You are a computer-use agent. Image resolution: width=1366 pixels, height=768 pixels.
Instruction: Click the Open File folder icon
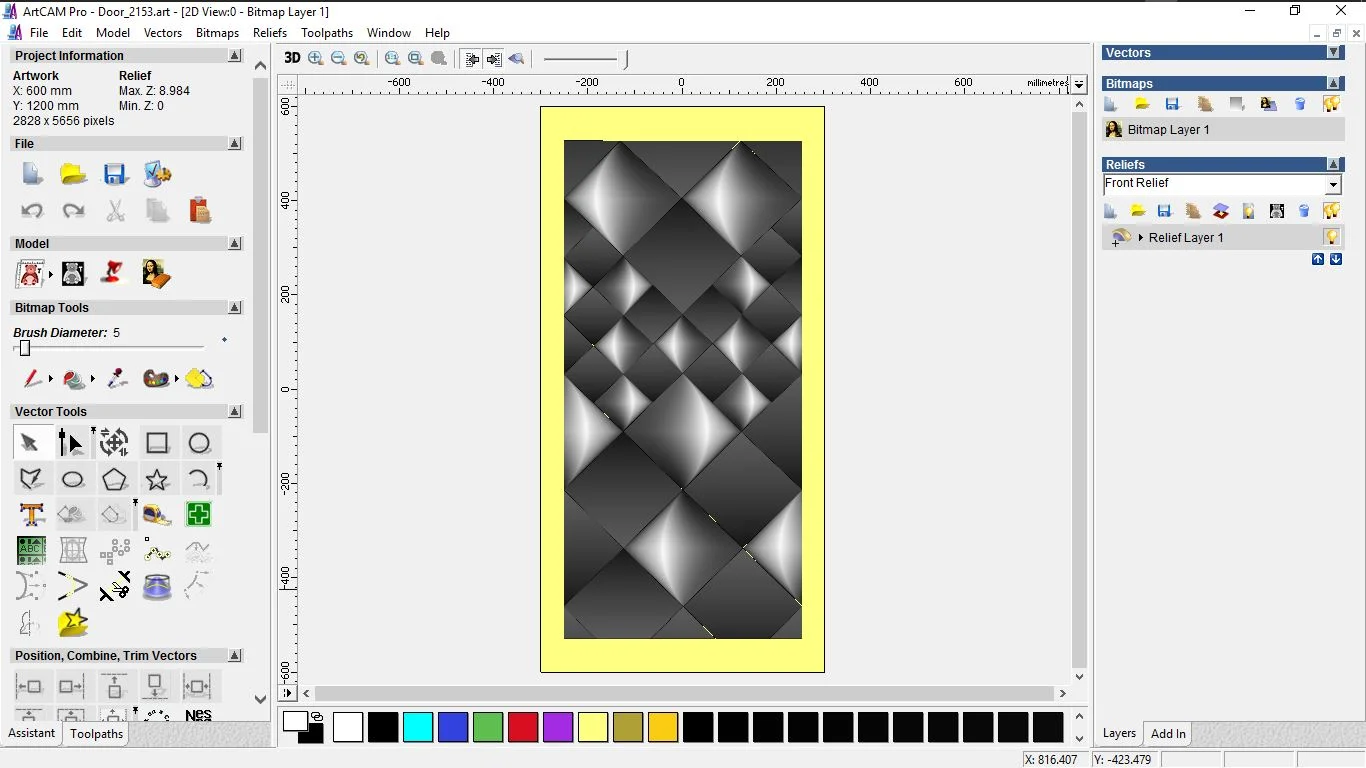pyautogui.click(x=73, y=175)
